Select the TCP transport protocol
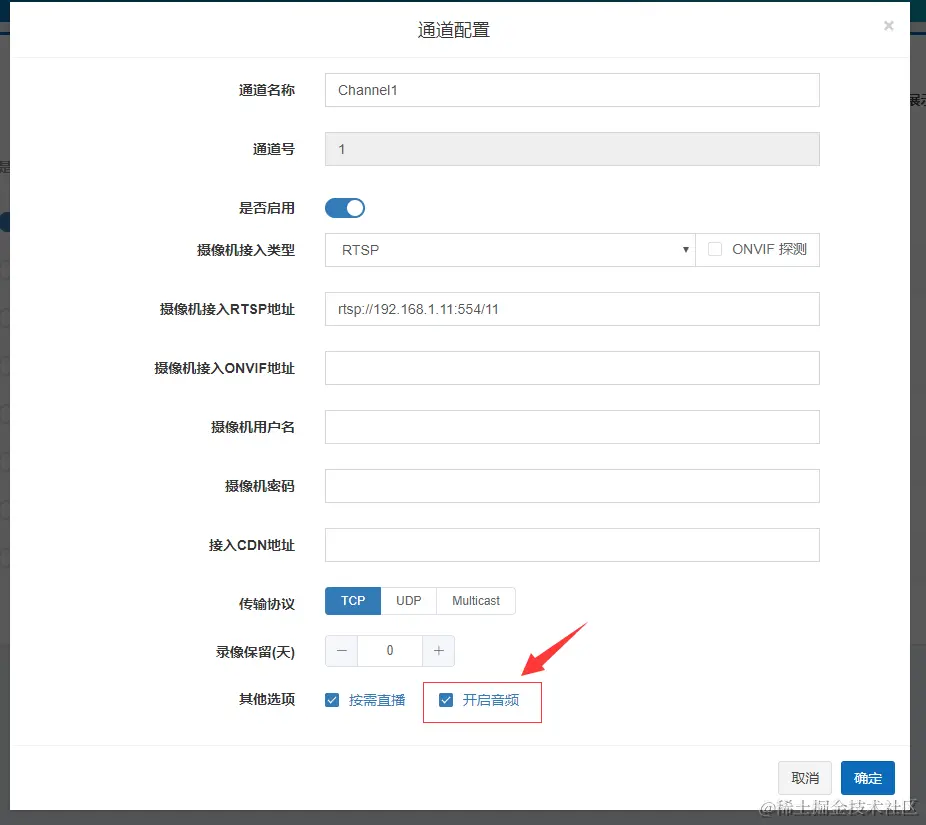Viewport: 926px width, 825px height. click(x=352, y=600)
